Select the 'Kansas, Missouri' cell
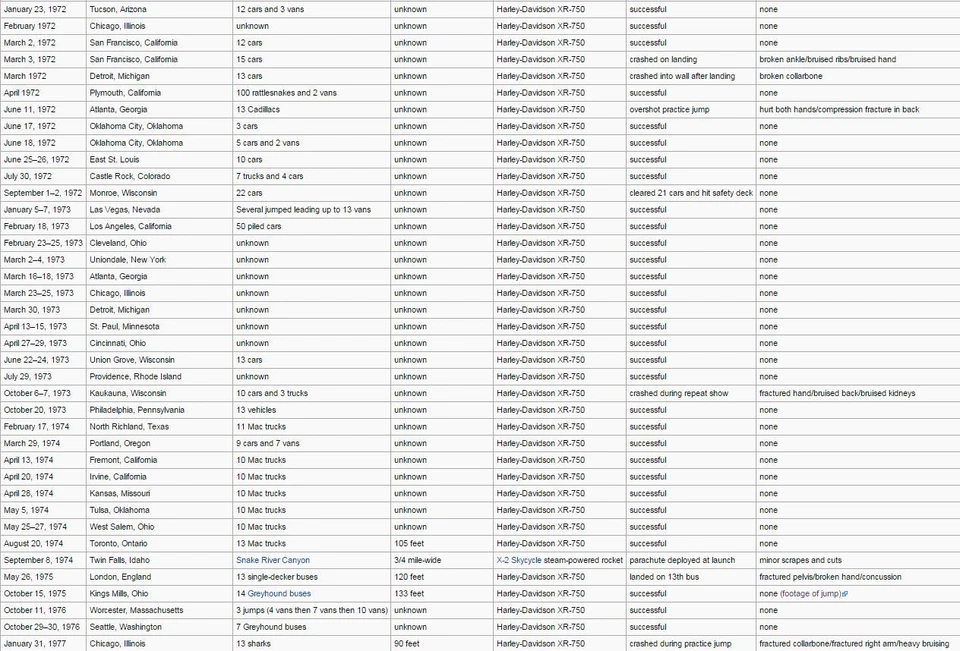960x651 pixels. [159, 494]
